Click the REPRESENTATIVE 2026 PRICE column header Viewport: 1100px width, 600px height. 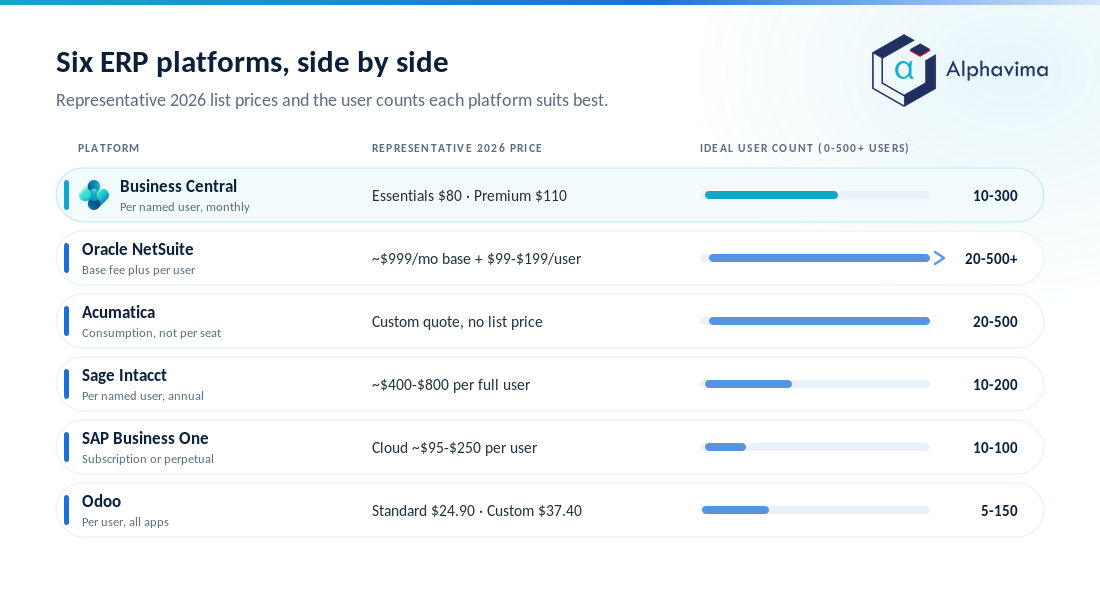457,148
